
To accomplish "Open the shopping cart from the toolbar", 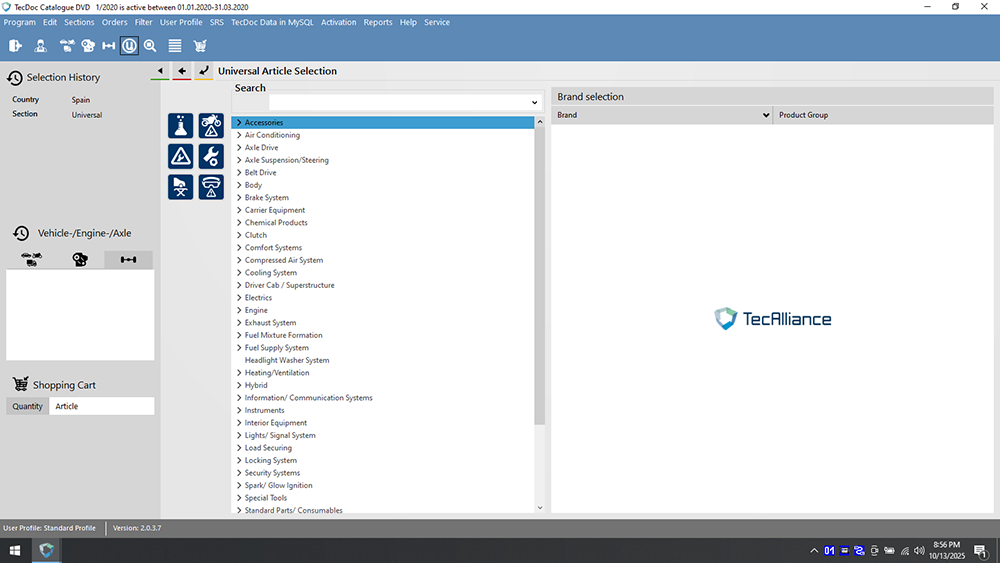I will (x=200, y=45).
